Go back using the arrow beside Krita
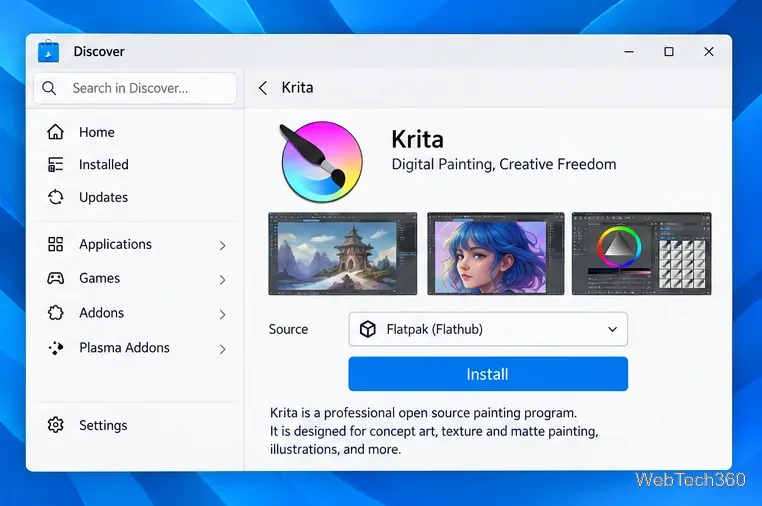 click(263, 88)
